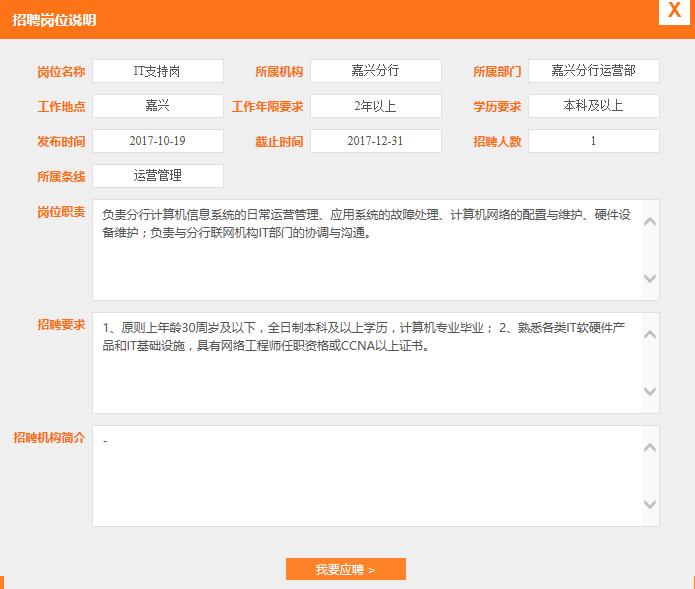Click the 学历要求 field showing 本科及以上
The width and height of the screenshot is (695, 589).
coord(593,106)
